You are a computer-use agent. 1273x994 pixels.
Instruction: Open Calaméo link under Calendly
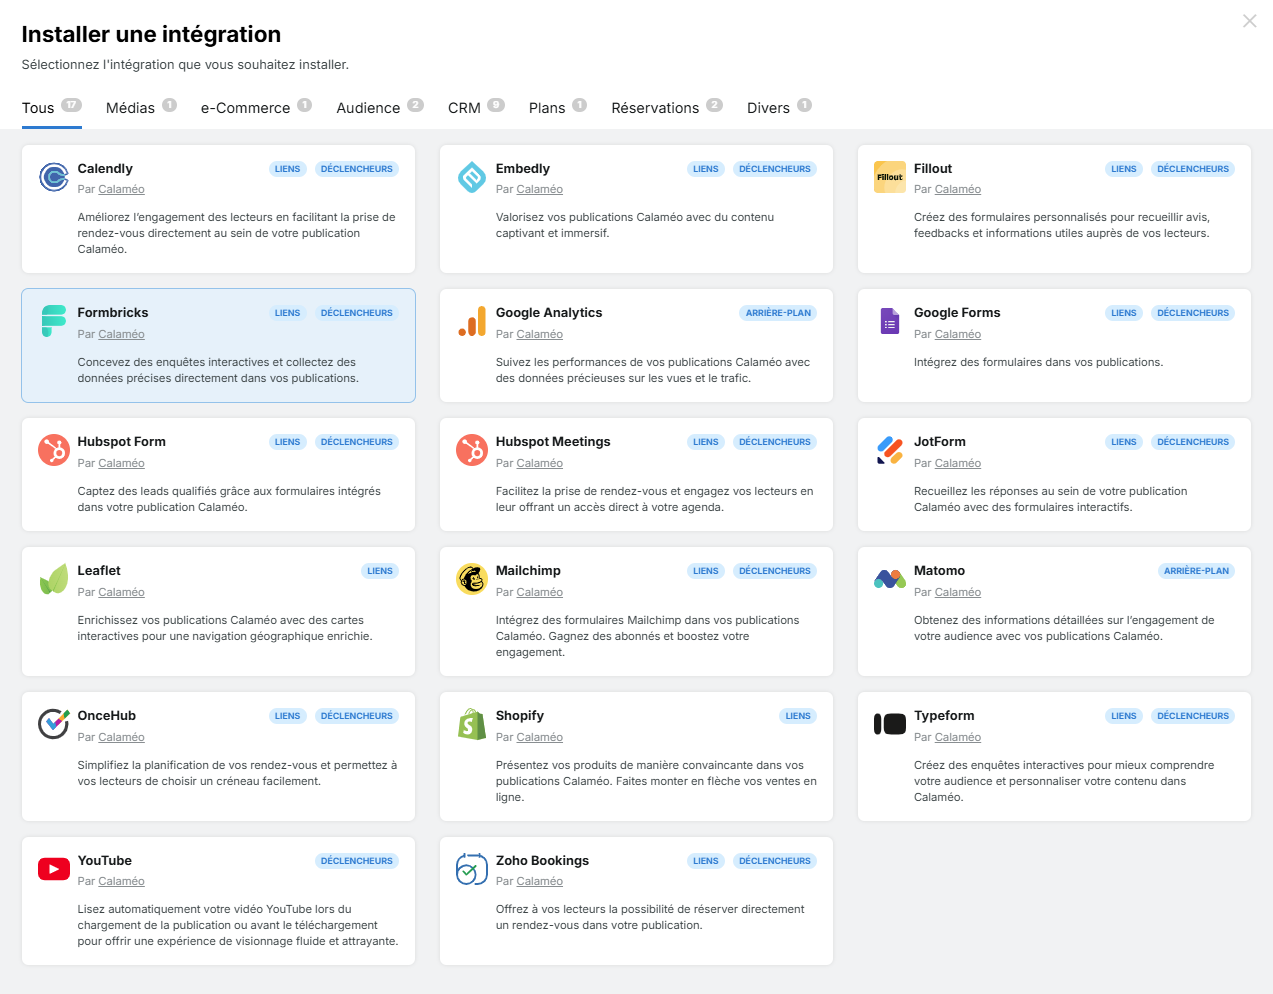click(122, 189)
